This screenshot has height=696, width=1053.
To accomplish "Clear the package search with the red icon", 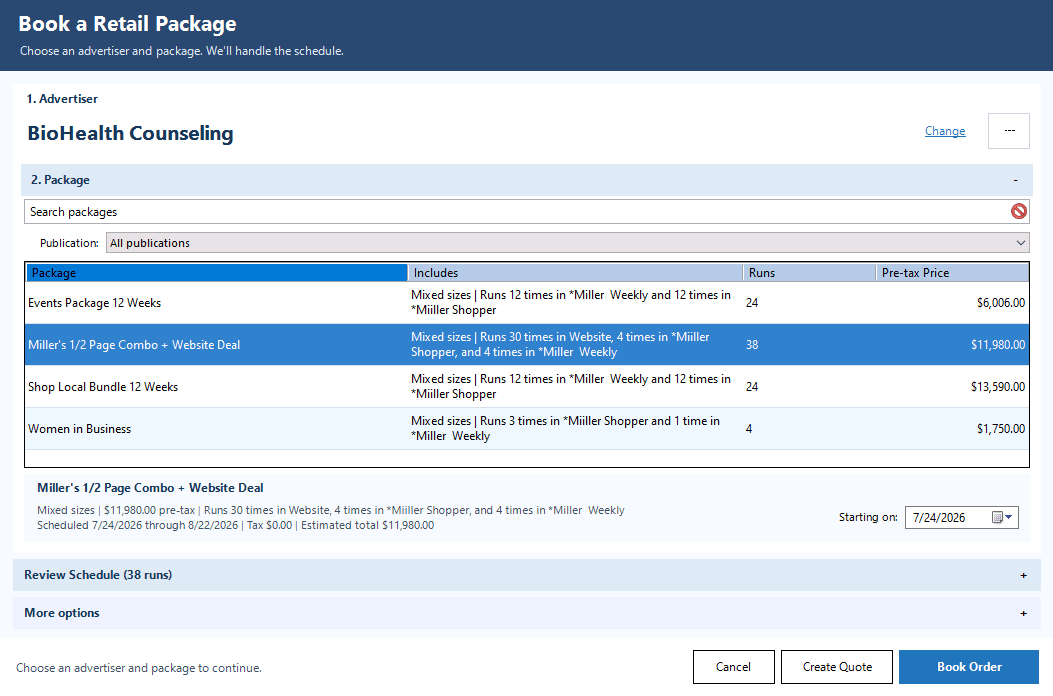I will [x=1018, y=212].
